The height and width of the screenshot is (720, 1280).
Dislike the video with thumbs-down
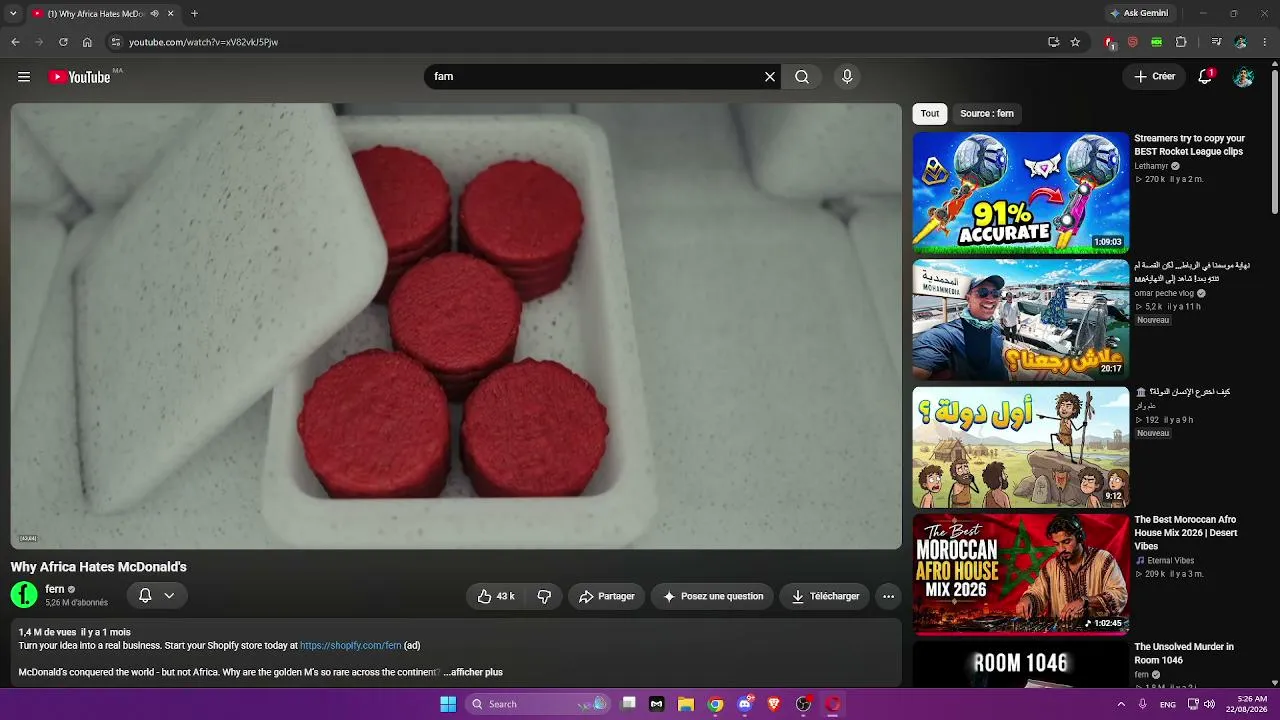point(544,596)
